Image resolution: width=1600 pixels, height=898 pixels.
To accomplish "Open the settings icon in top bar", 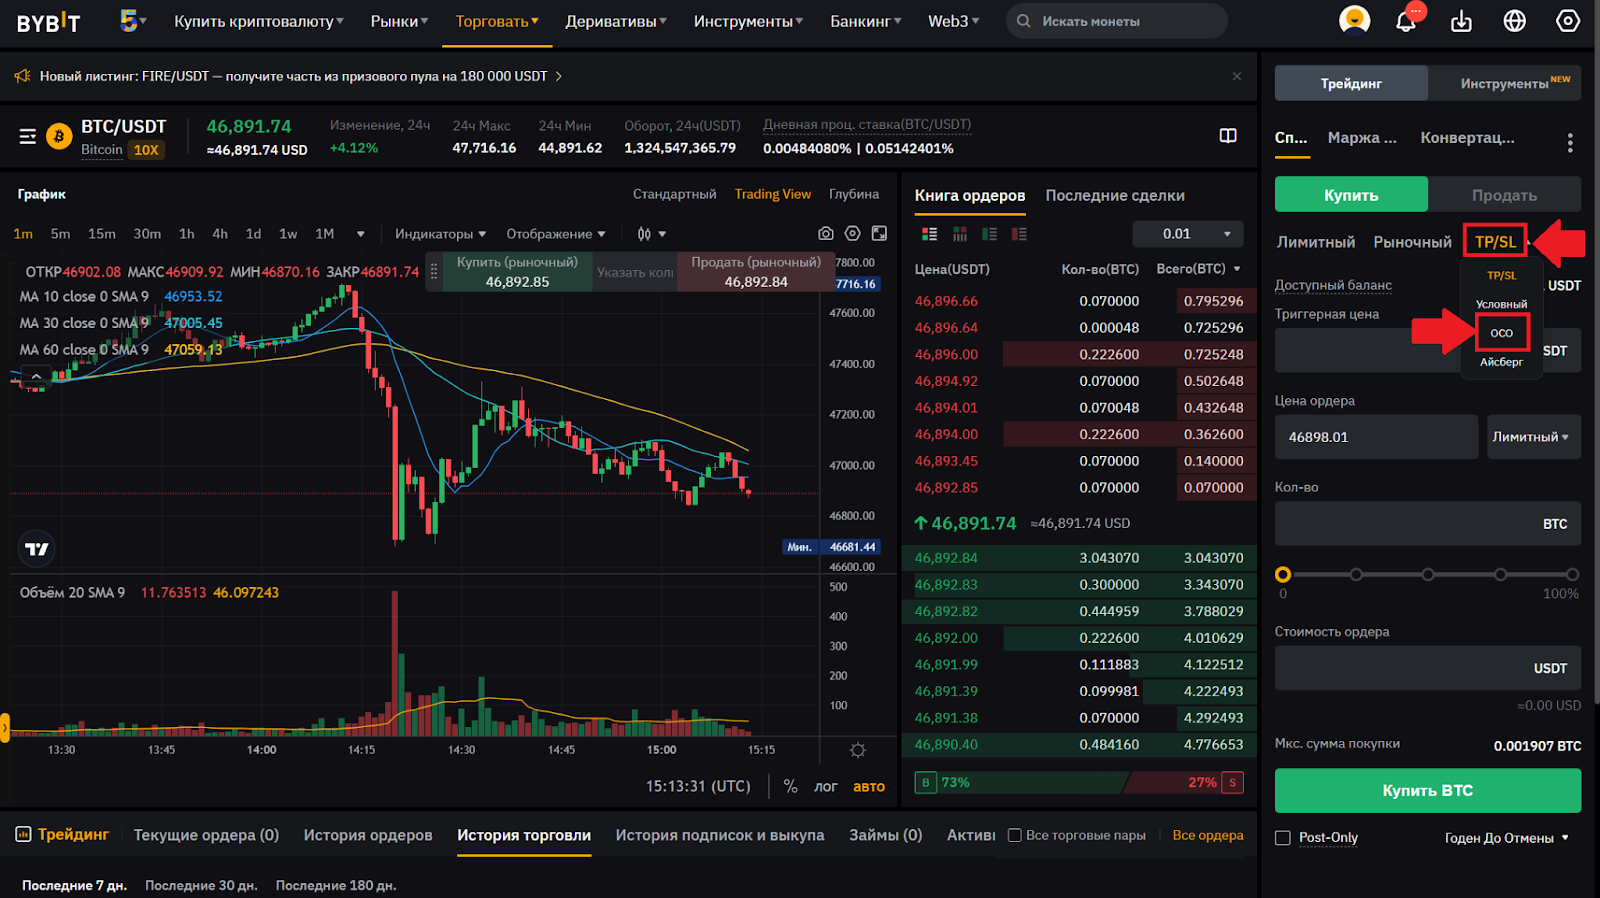I will pos(1568,21).
